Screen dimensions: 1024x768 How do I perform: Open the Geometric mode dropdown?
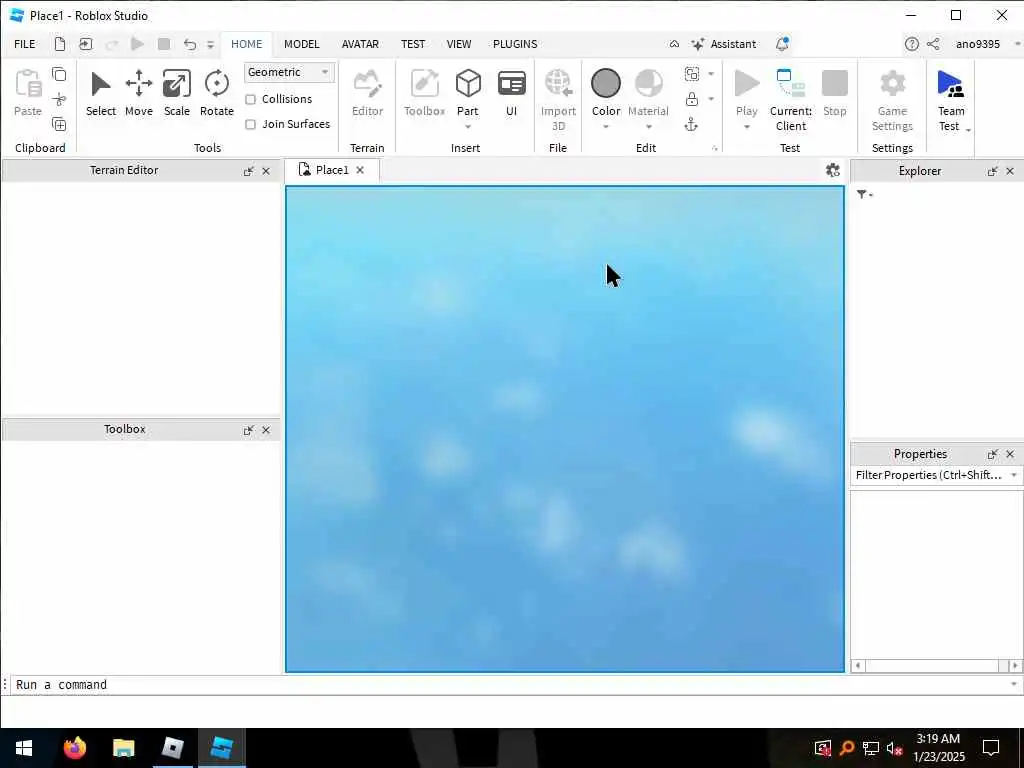click(x=289, y=72)
